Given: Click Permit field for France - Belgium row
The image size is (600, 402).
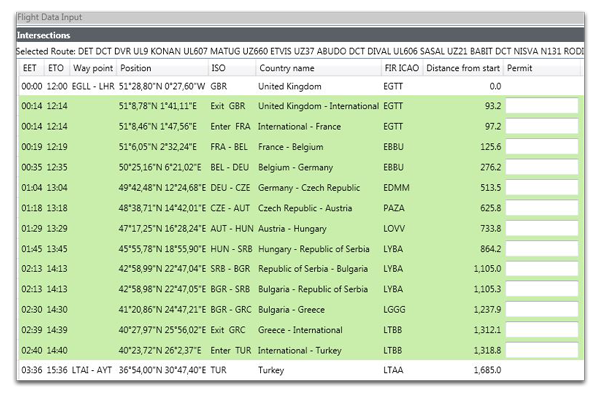Looking at the screenshot, I should coord(542,147).
